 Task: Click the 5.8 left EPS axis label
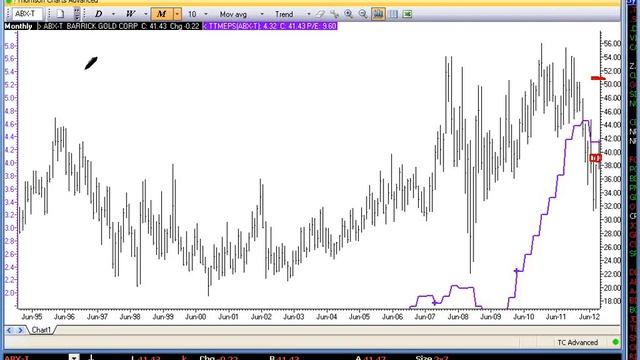tap(9, 46)
